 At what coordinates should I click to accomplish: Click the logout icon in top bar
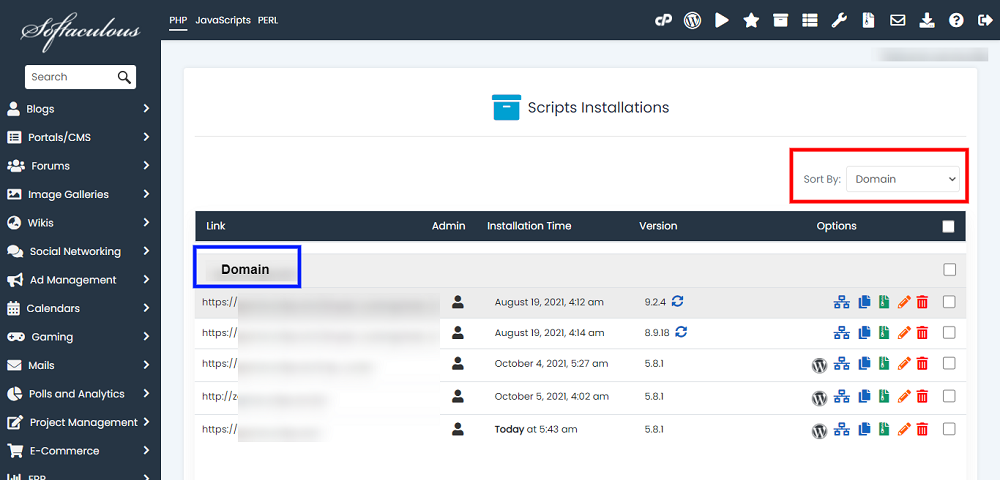pos(983,20)
